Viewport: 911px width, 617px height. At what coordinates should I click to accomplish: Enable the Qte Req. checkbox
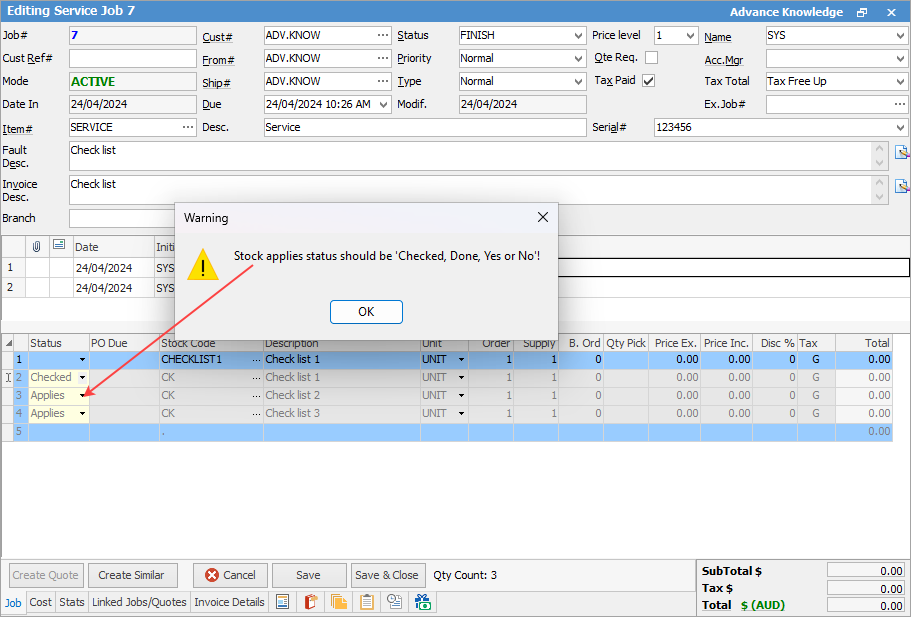(x=651, y=58)
